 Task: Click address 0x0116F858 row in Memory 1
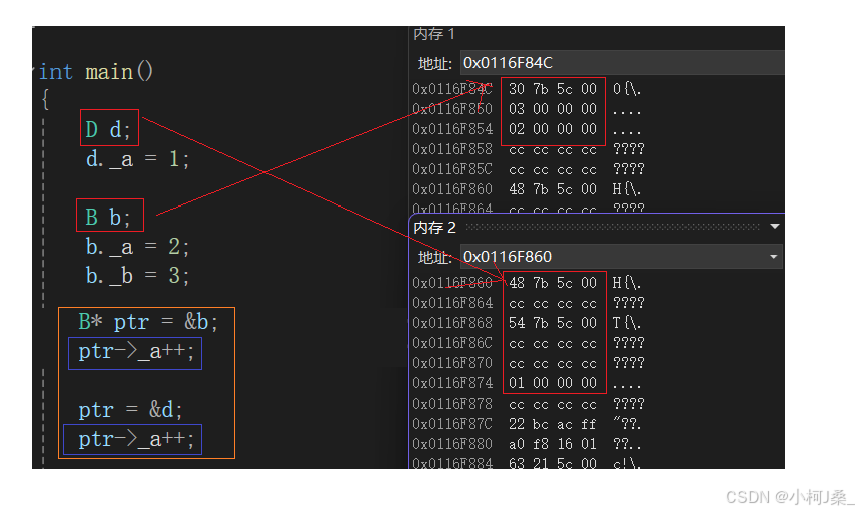[x=529, y=149]
